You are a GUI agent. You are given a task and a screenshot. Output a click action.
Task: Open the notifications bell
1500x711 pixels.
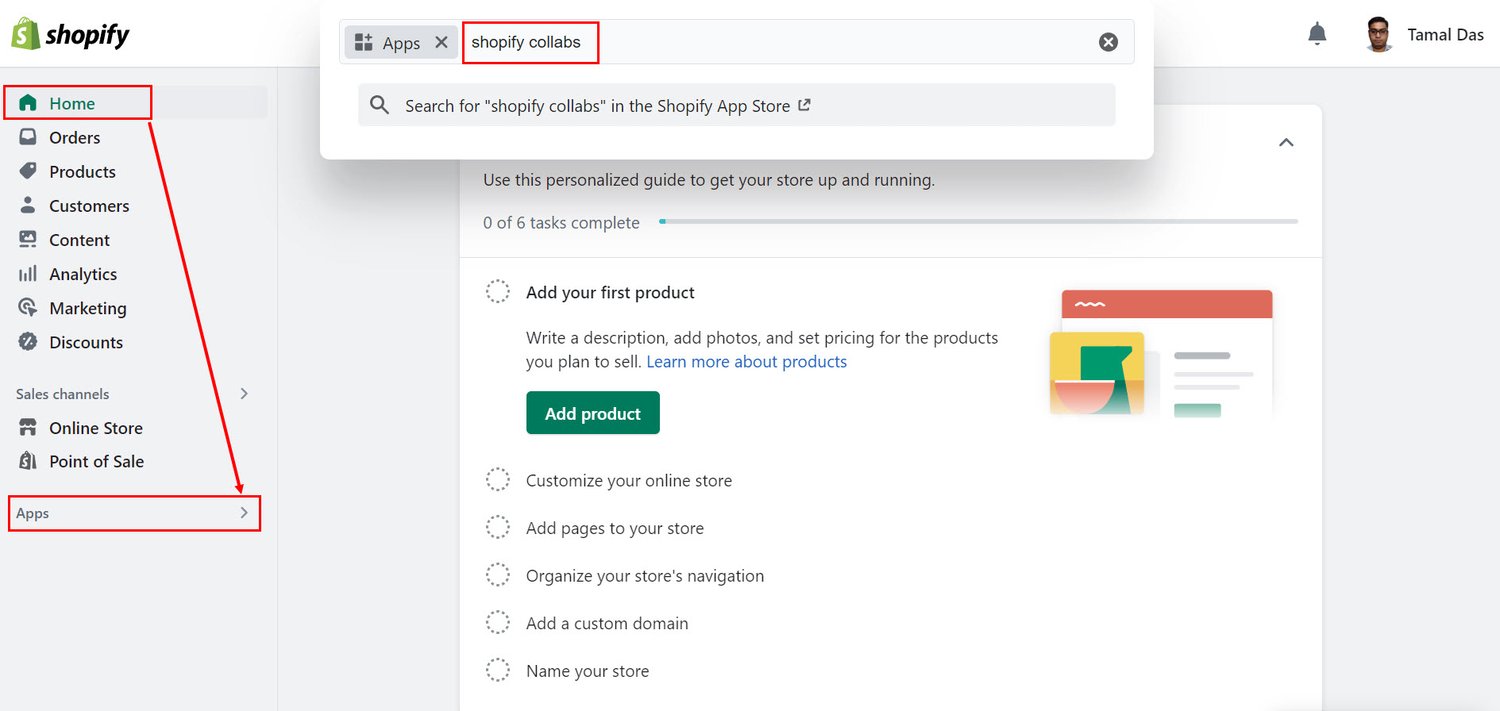(1317, 35)
